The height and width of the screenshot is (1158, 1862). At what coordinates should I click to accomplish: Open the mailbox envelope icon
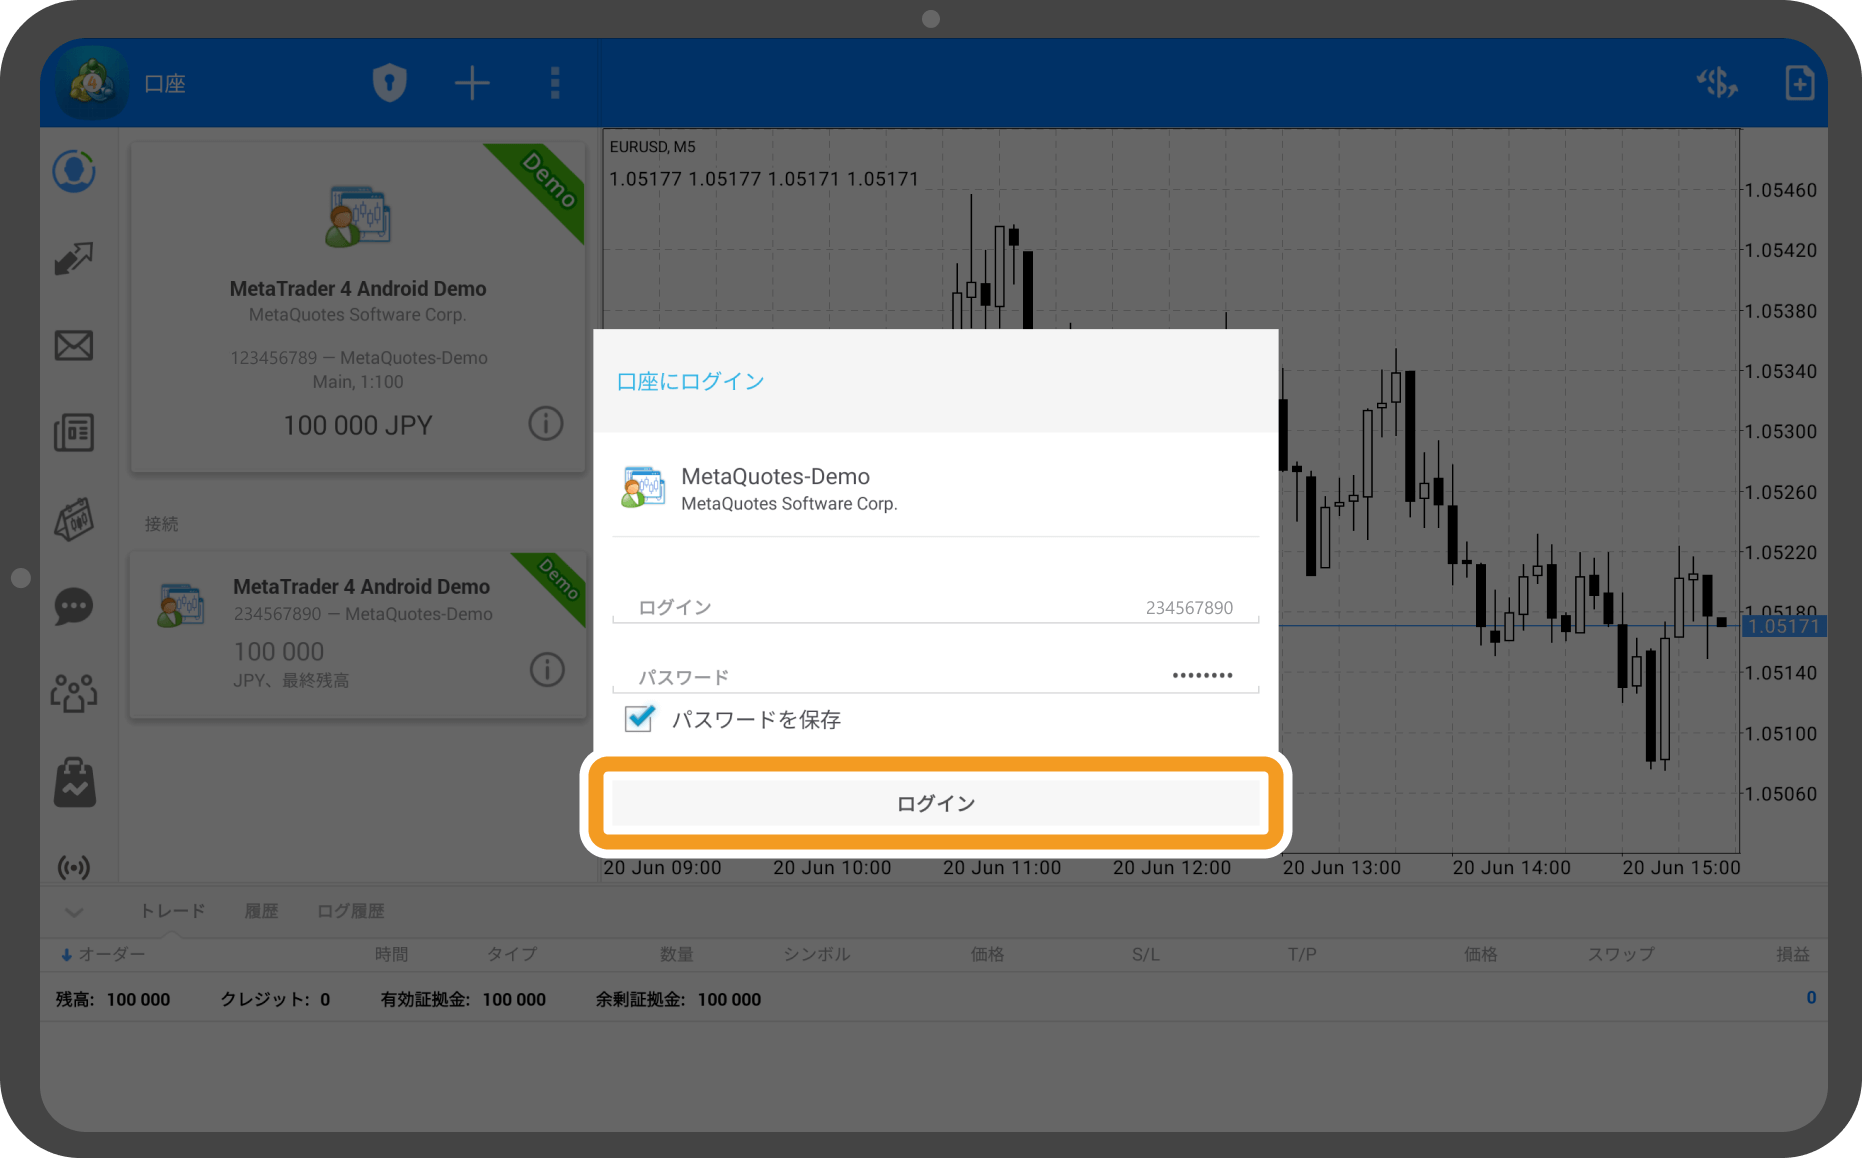point(74,346)
